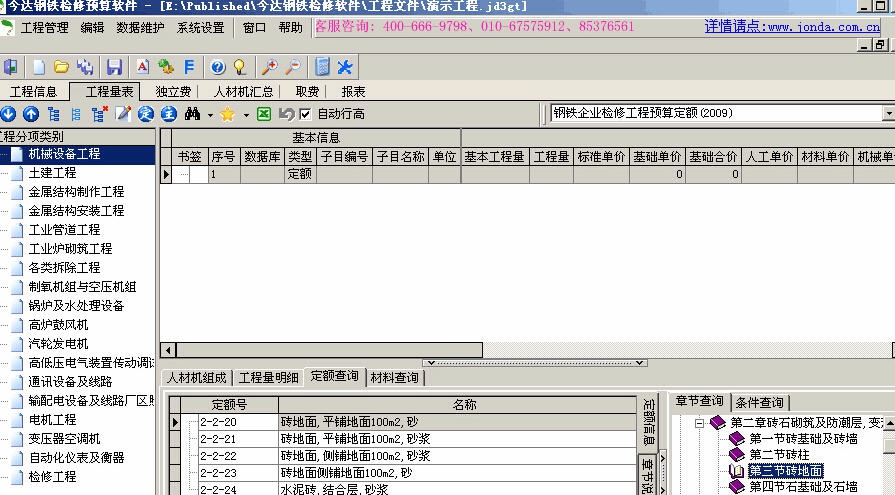Zoom in with the magnifier plus icon
This screenshot has height=495, width=895.
pyautogui.click(x=269, y=67)
